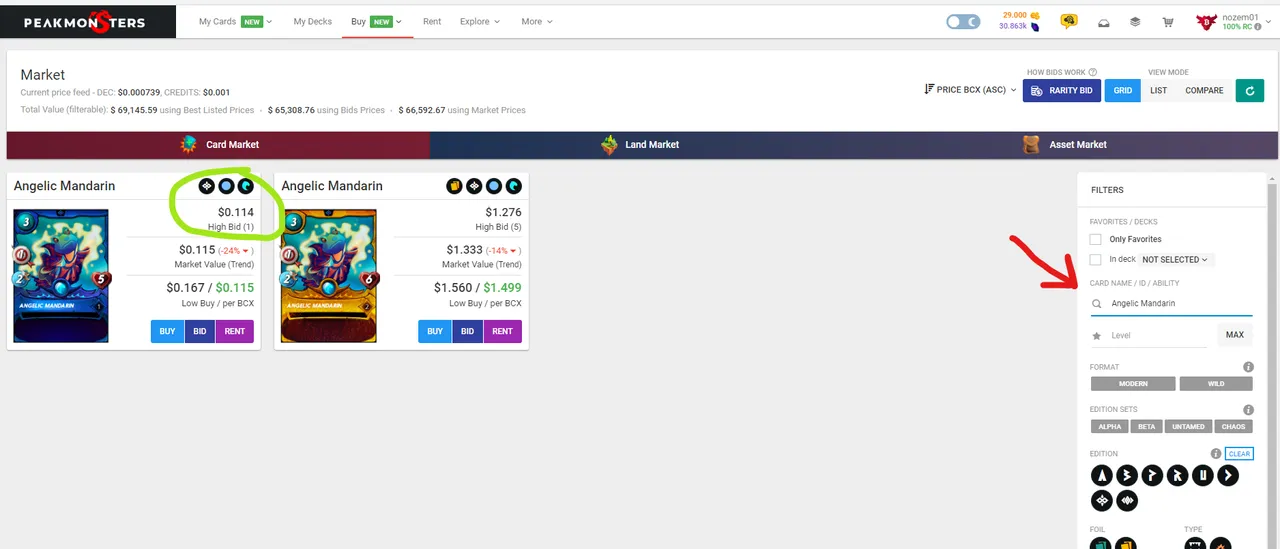The height and width of the screenshot is (549, 1280).
Task: Click the nozem01 red bull avatar
Action: pyautogui.click(x=1208, y=21)
